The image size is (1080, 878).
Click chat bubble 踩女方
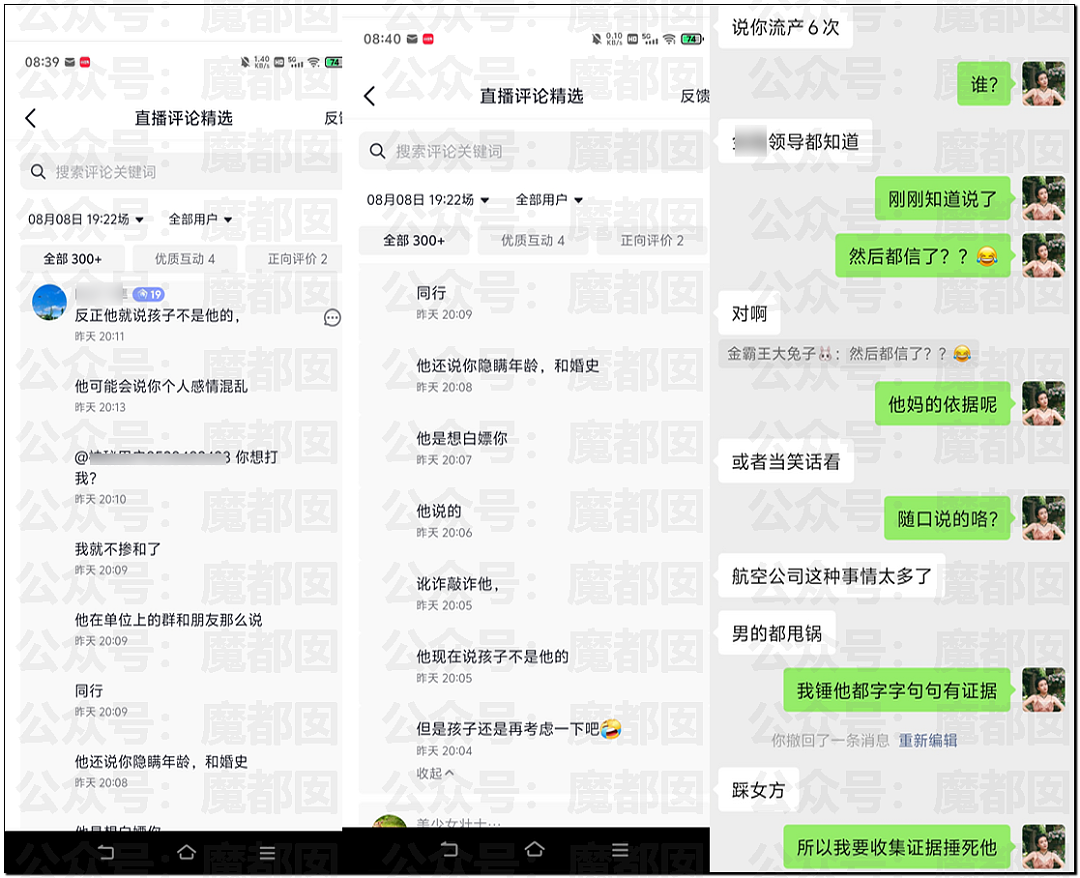[758, 790]
